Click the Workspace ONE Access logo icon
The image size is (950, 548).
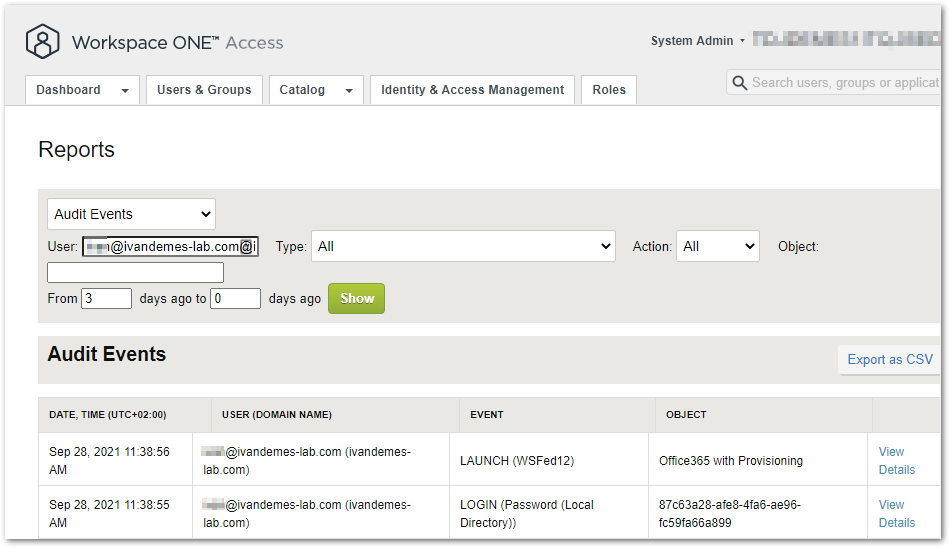pos(43,42)
